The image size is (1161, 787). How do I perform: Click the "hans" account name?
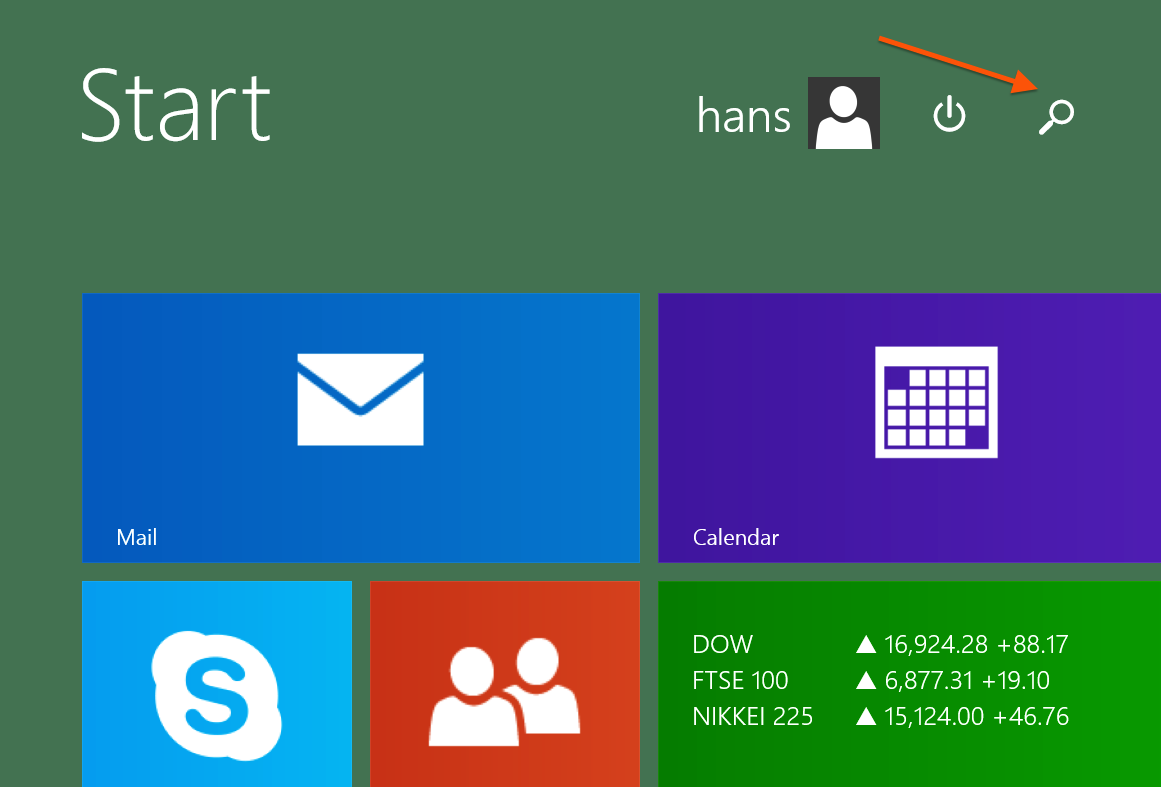coord(744,116)
